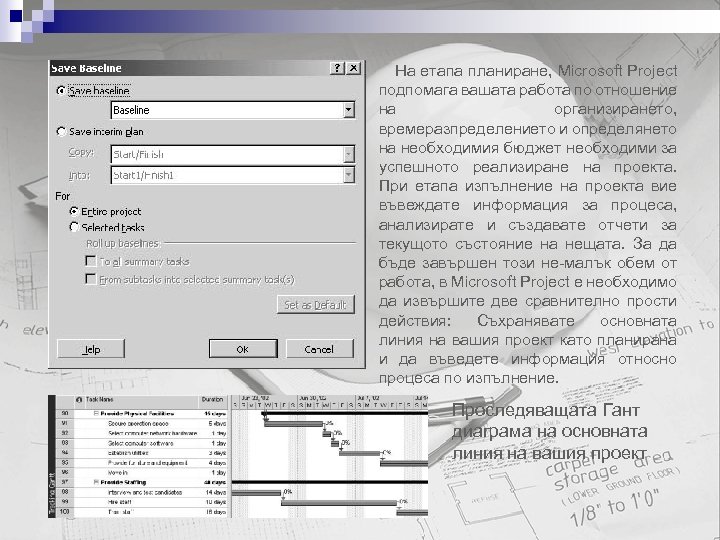
Task: Click the Gantt bar for Establish utilities
Action: pyautogui.click(x=360, y=454)
